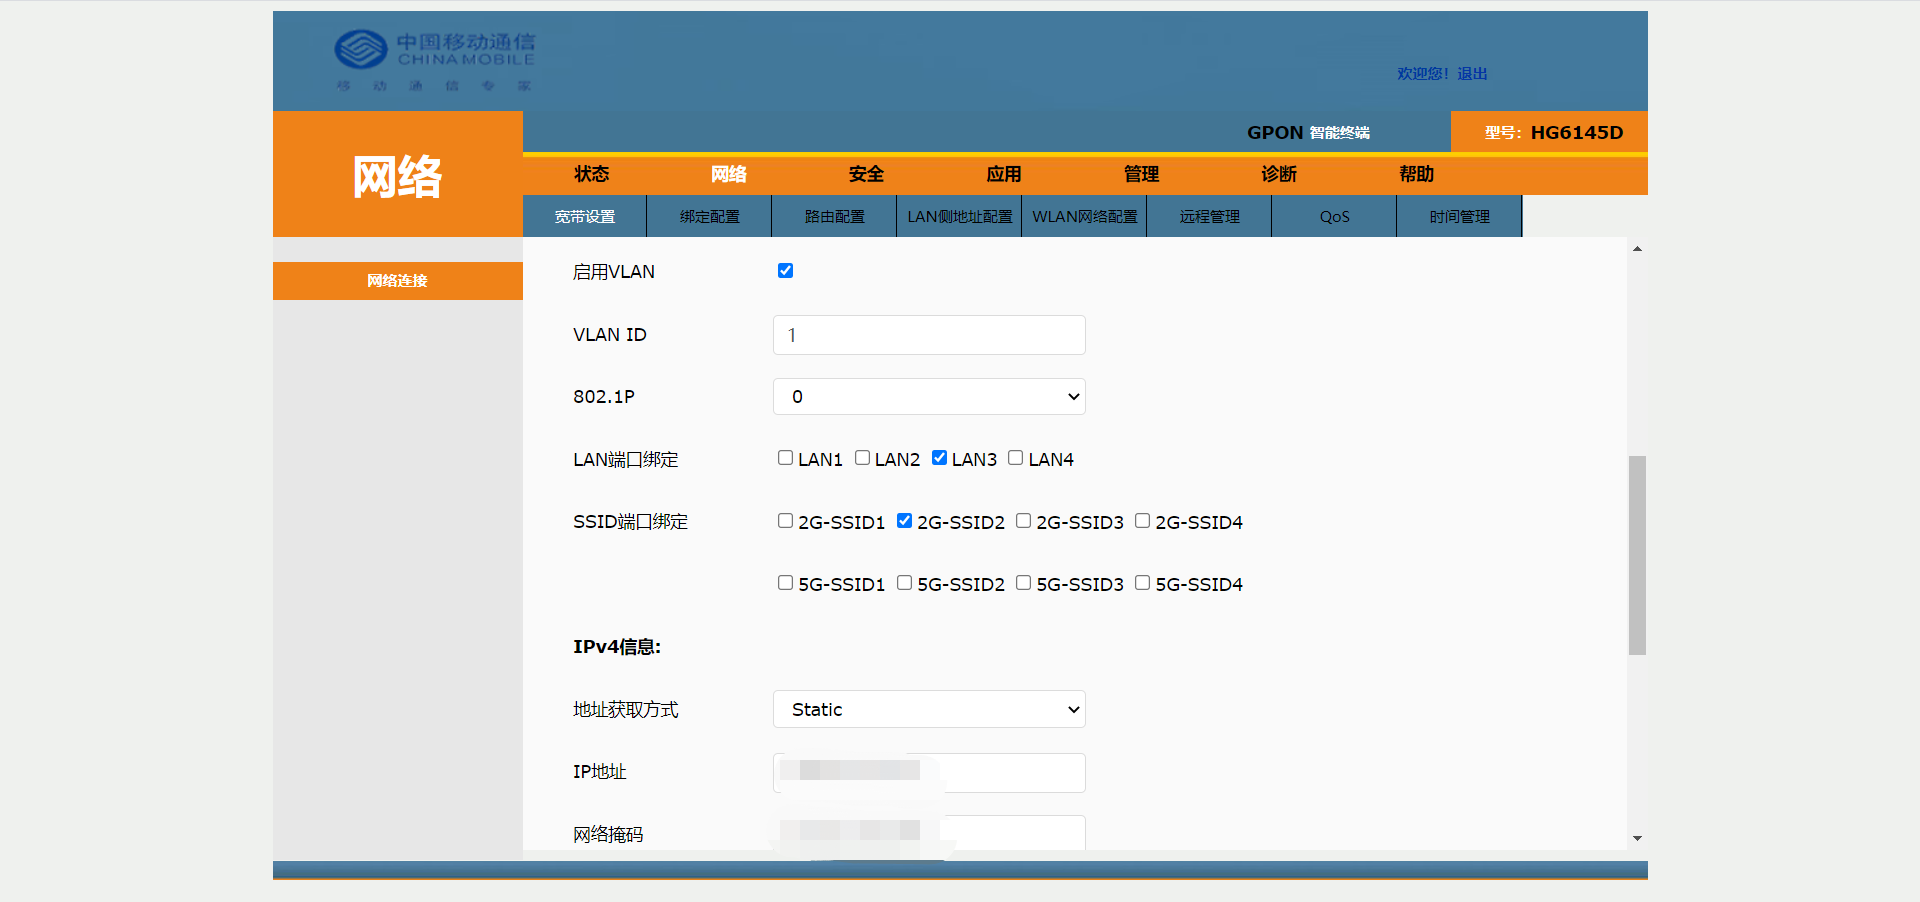1920x902 pixels.
Task: Click the vertical scrollbar thumb
Action: pyautogui.click(x=1637, y=555)
